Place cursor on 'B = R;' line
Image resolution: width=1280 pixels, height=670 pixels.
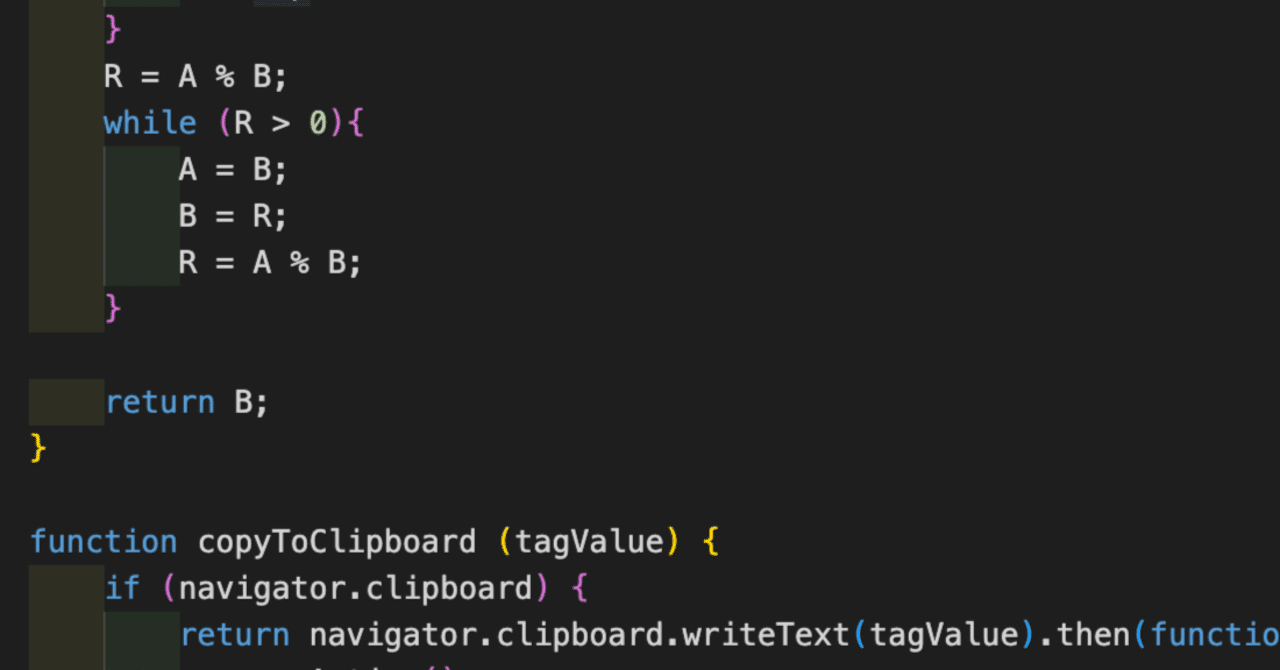[x=233, y=215]
